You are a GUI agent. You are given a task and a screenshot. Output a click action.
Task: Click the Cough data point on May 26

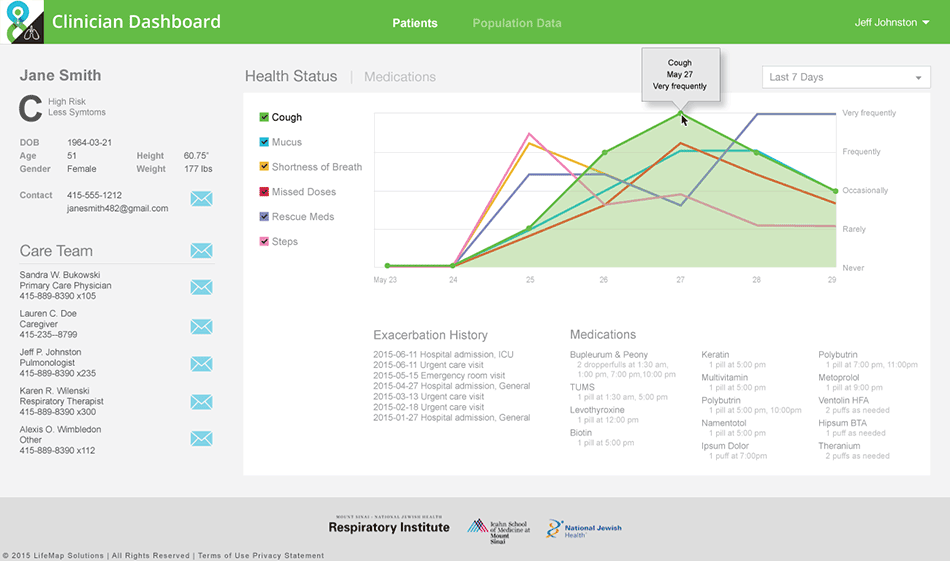(604, 153)
